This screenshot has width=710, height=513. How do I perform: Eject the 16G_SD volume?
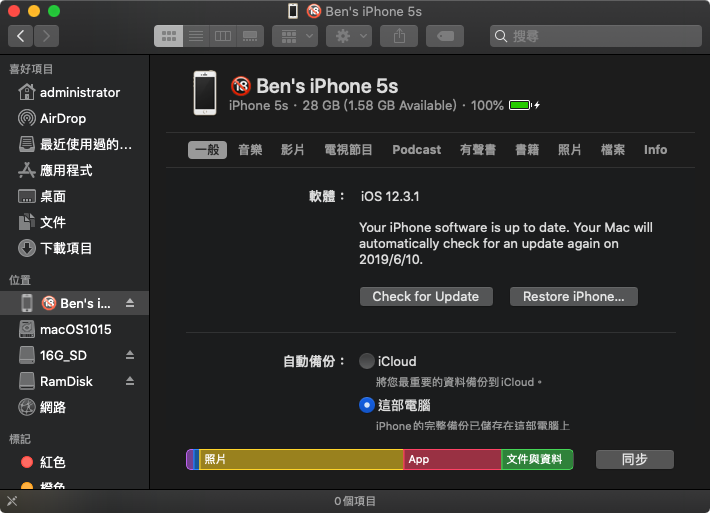pyautogui.click(x=130, y=355)
